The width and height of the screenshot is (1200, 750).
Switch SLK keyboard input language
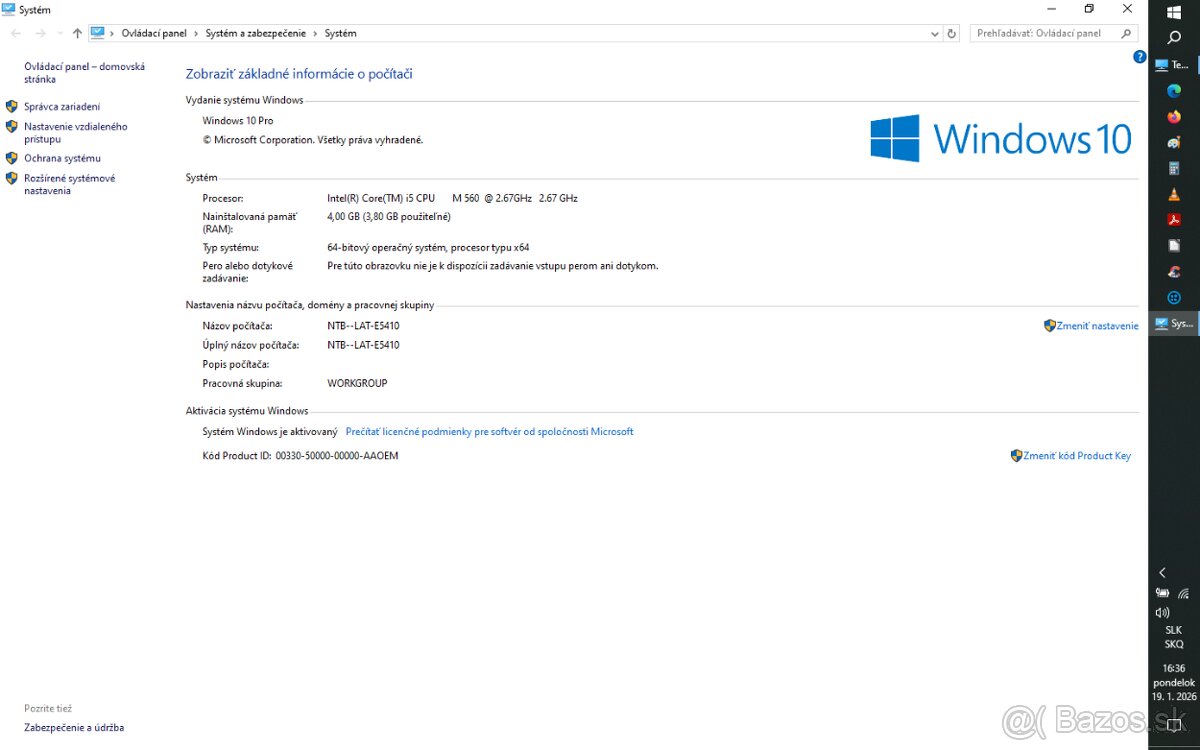point(1174,637)
